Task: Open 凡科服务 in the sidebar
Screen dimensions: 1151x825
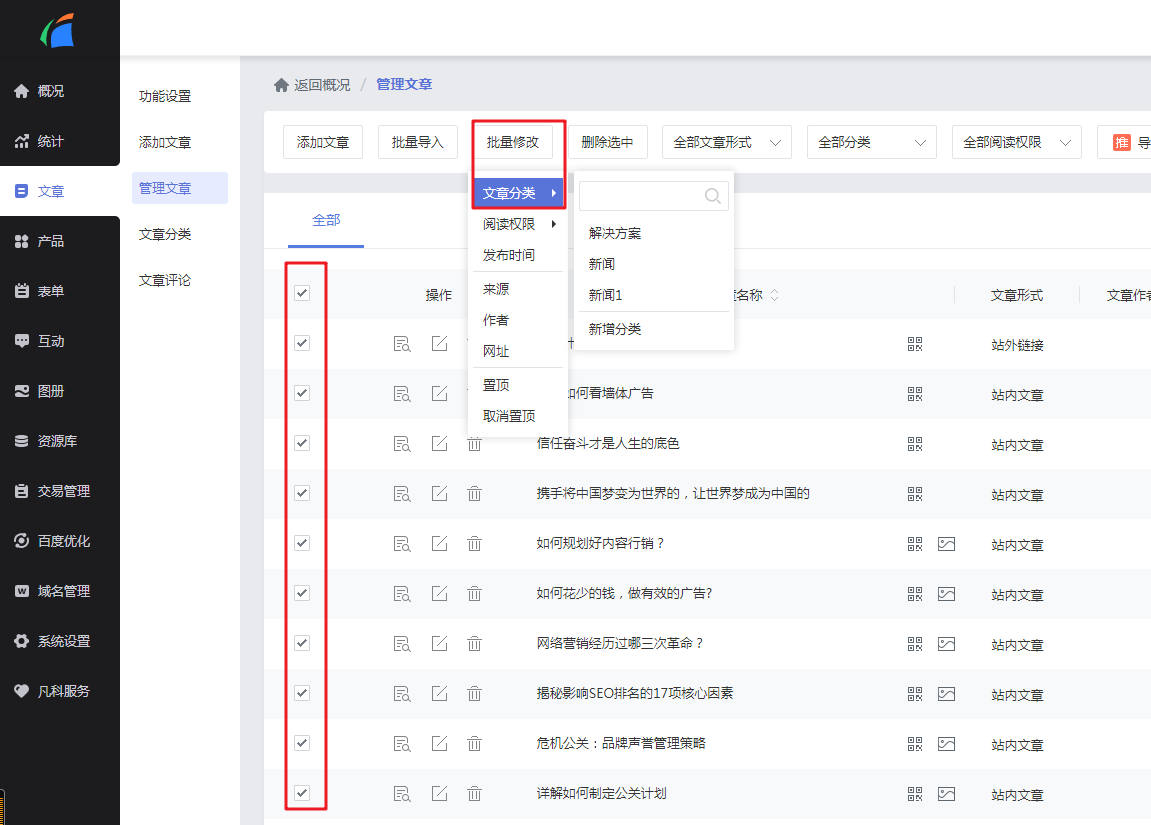Action: pyautogui.click(x=51, y=691)
